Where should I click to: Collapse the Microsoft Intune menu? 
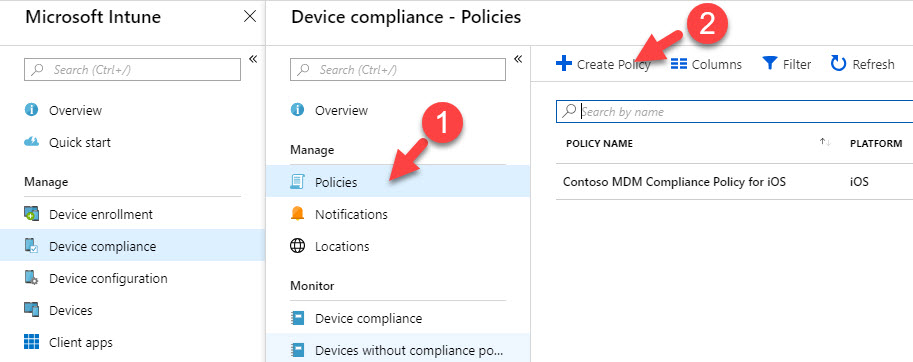[x=253, y=59]
